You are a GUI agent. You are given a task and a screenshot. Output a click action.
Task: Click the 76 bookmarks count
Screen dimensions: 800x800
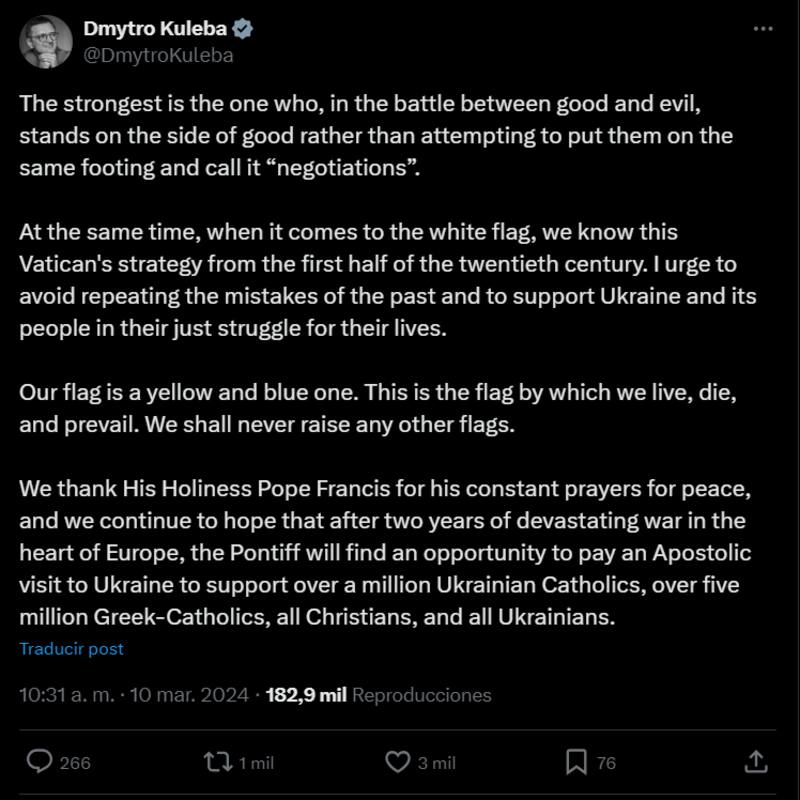[606, 763]
